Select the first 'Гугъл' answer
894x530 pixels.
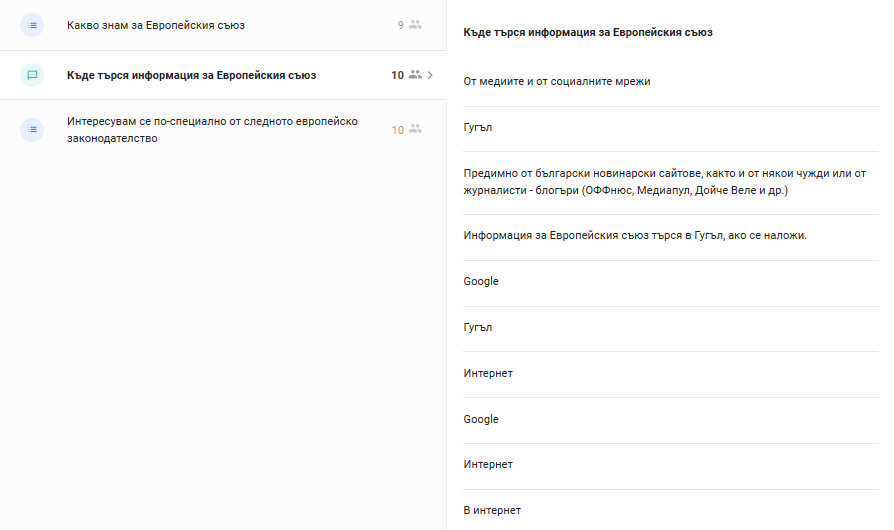coord(478,127)
